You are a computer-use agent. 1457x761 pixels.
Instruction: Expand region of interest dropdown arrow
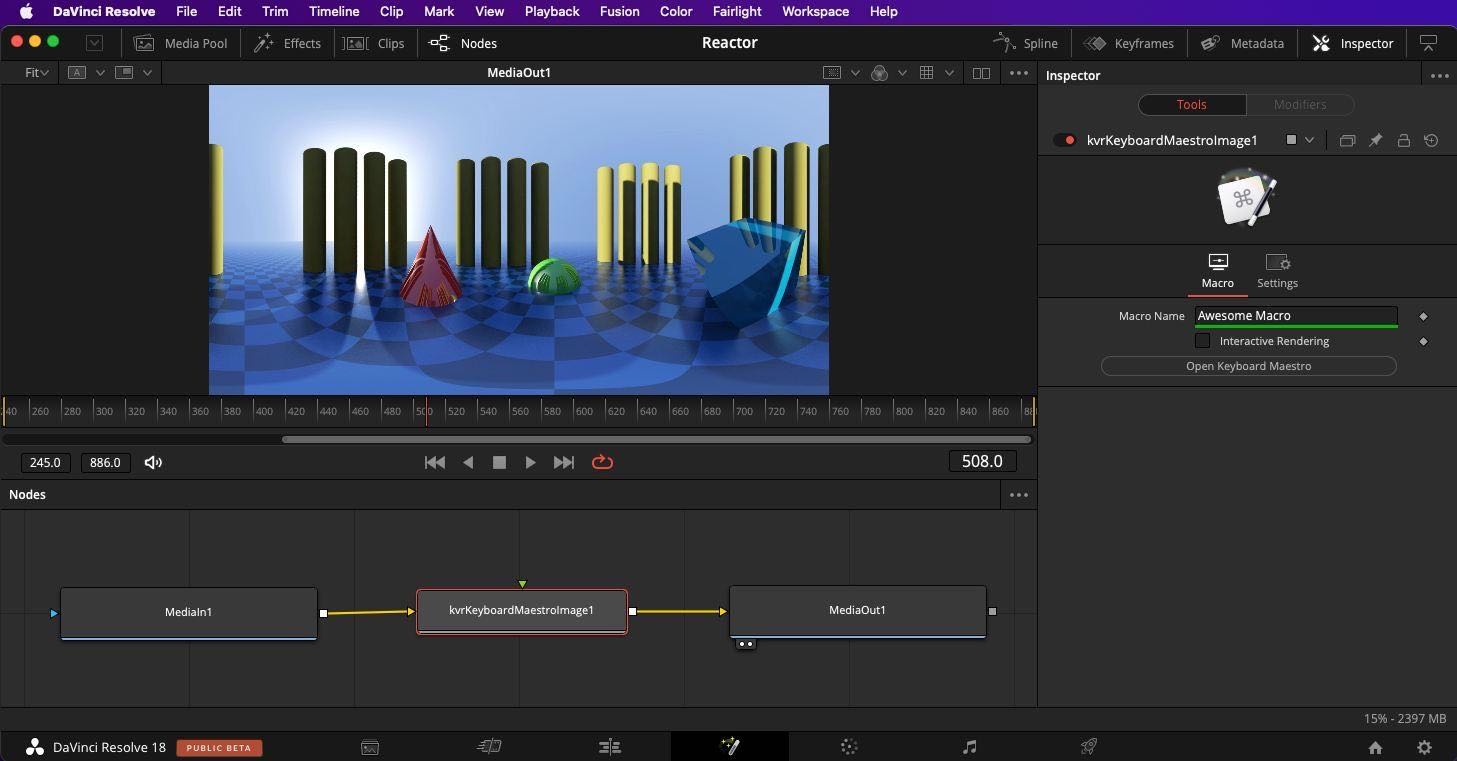click(855, 73)
